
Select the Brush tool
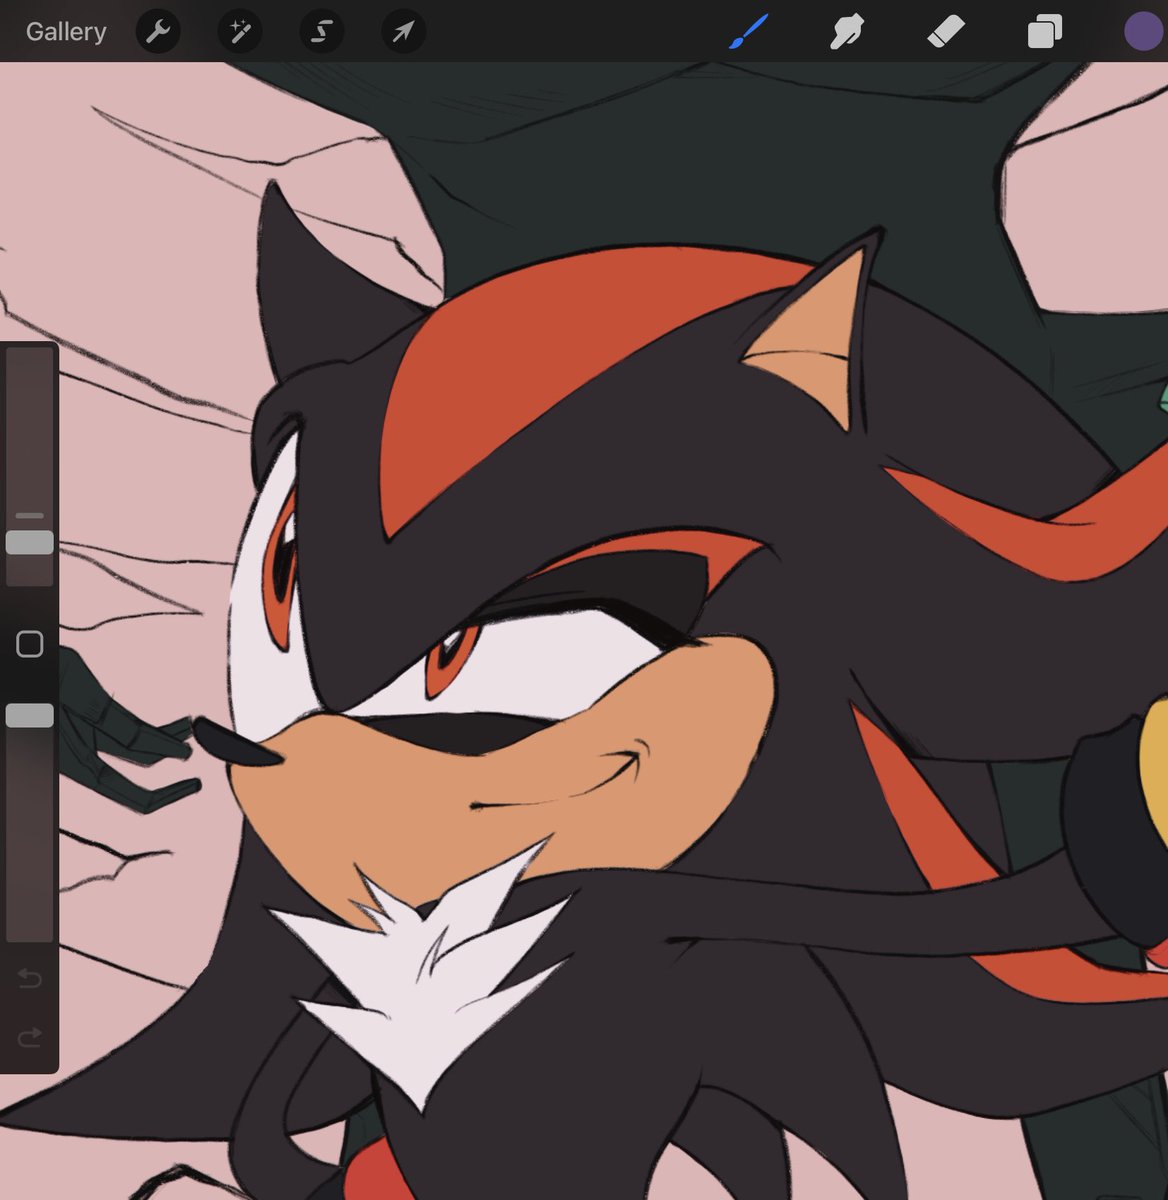click(x=748, y=32)
